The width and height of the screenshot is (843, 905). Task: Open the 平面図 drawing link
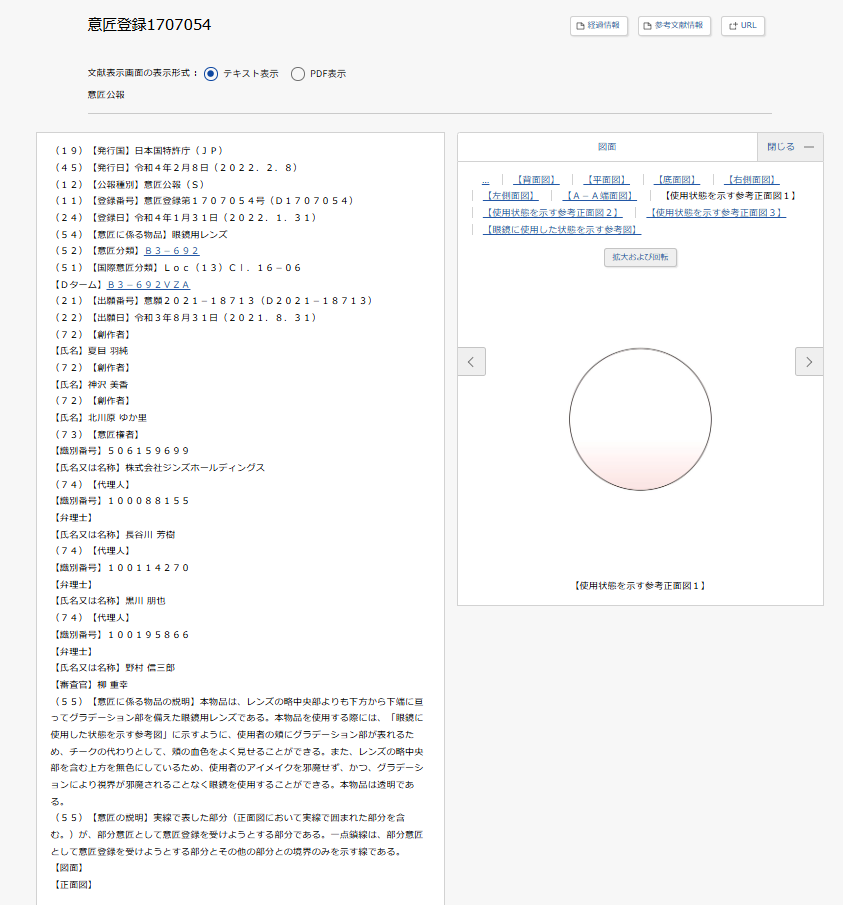tap(606, 180)
